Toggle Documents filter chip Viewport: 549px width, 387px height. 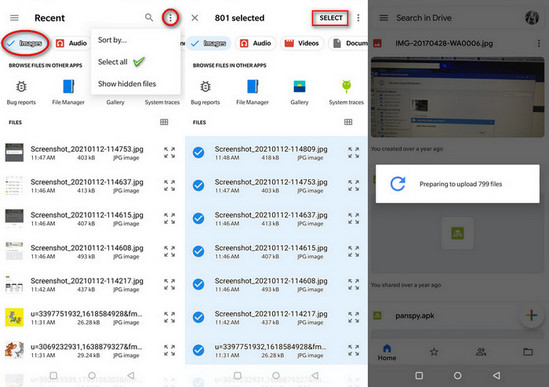pyautogui.click(x=348, y=43)
